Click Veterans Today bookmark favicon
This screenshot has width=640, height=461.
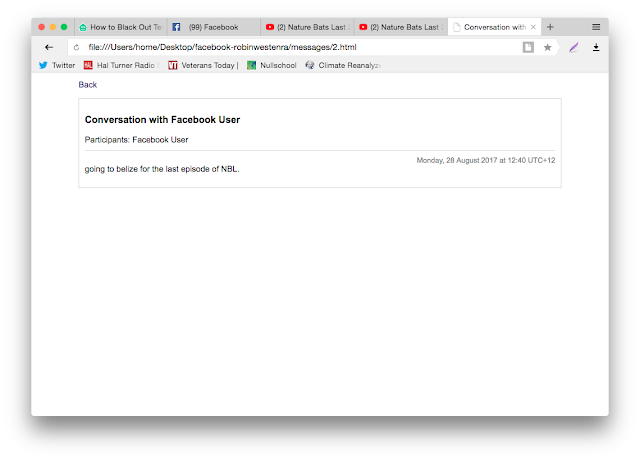[173, 65]
